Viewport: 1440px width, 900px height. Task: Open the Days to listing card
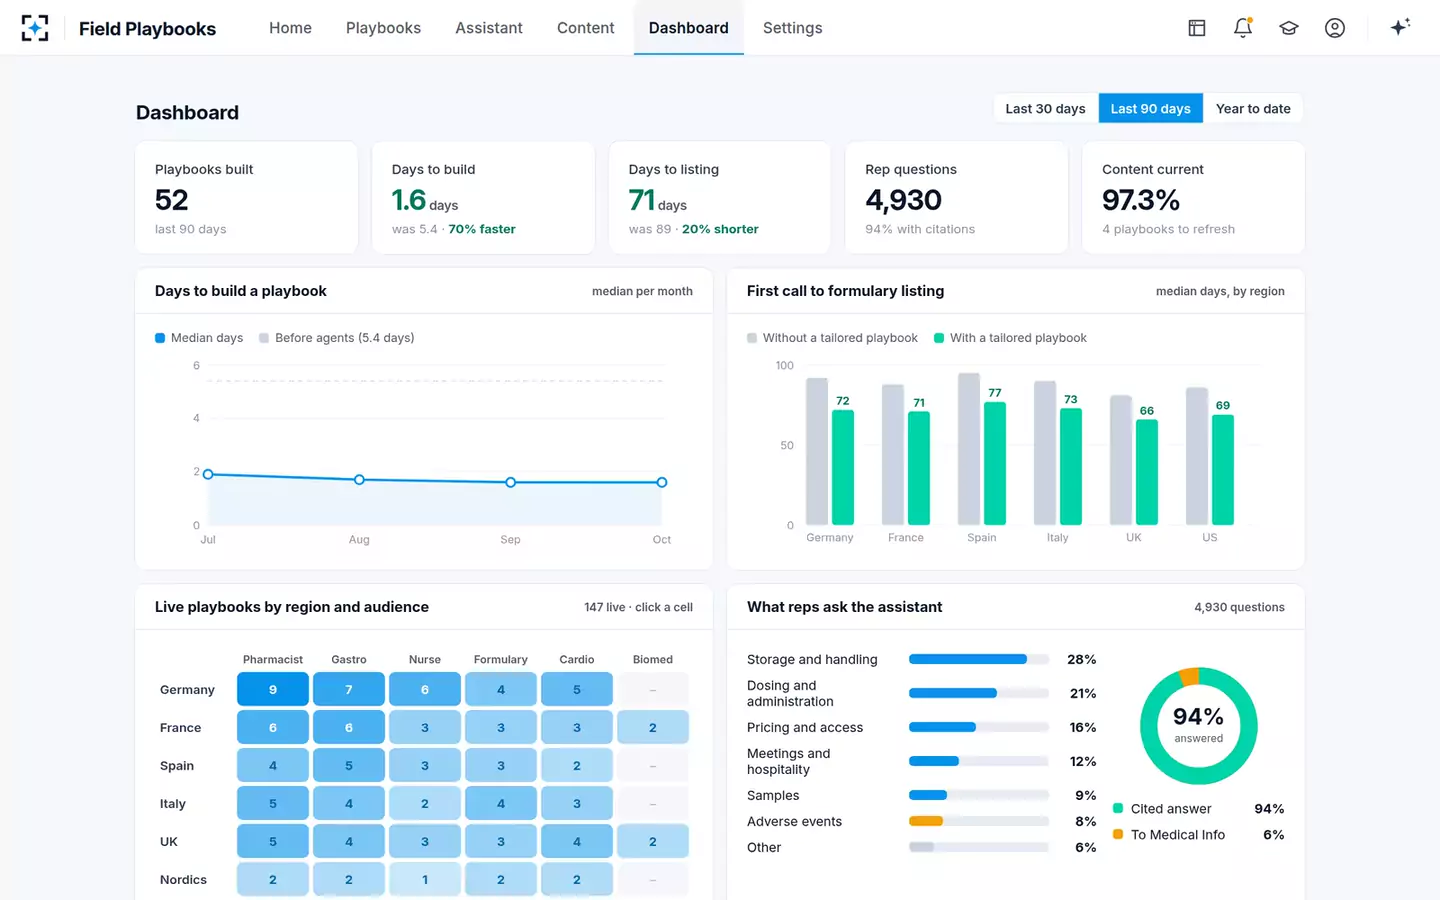[x=720, y=198]
